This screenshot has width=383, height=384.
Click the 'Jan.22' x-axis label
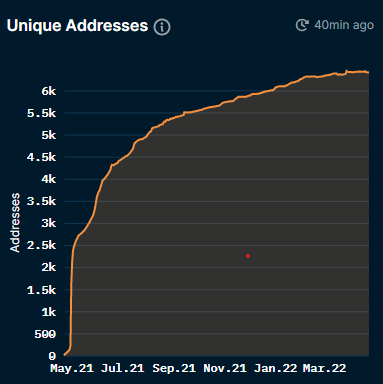pyautogui.click(x=275, y=368)
